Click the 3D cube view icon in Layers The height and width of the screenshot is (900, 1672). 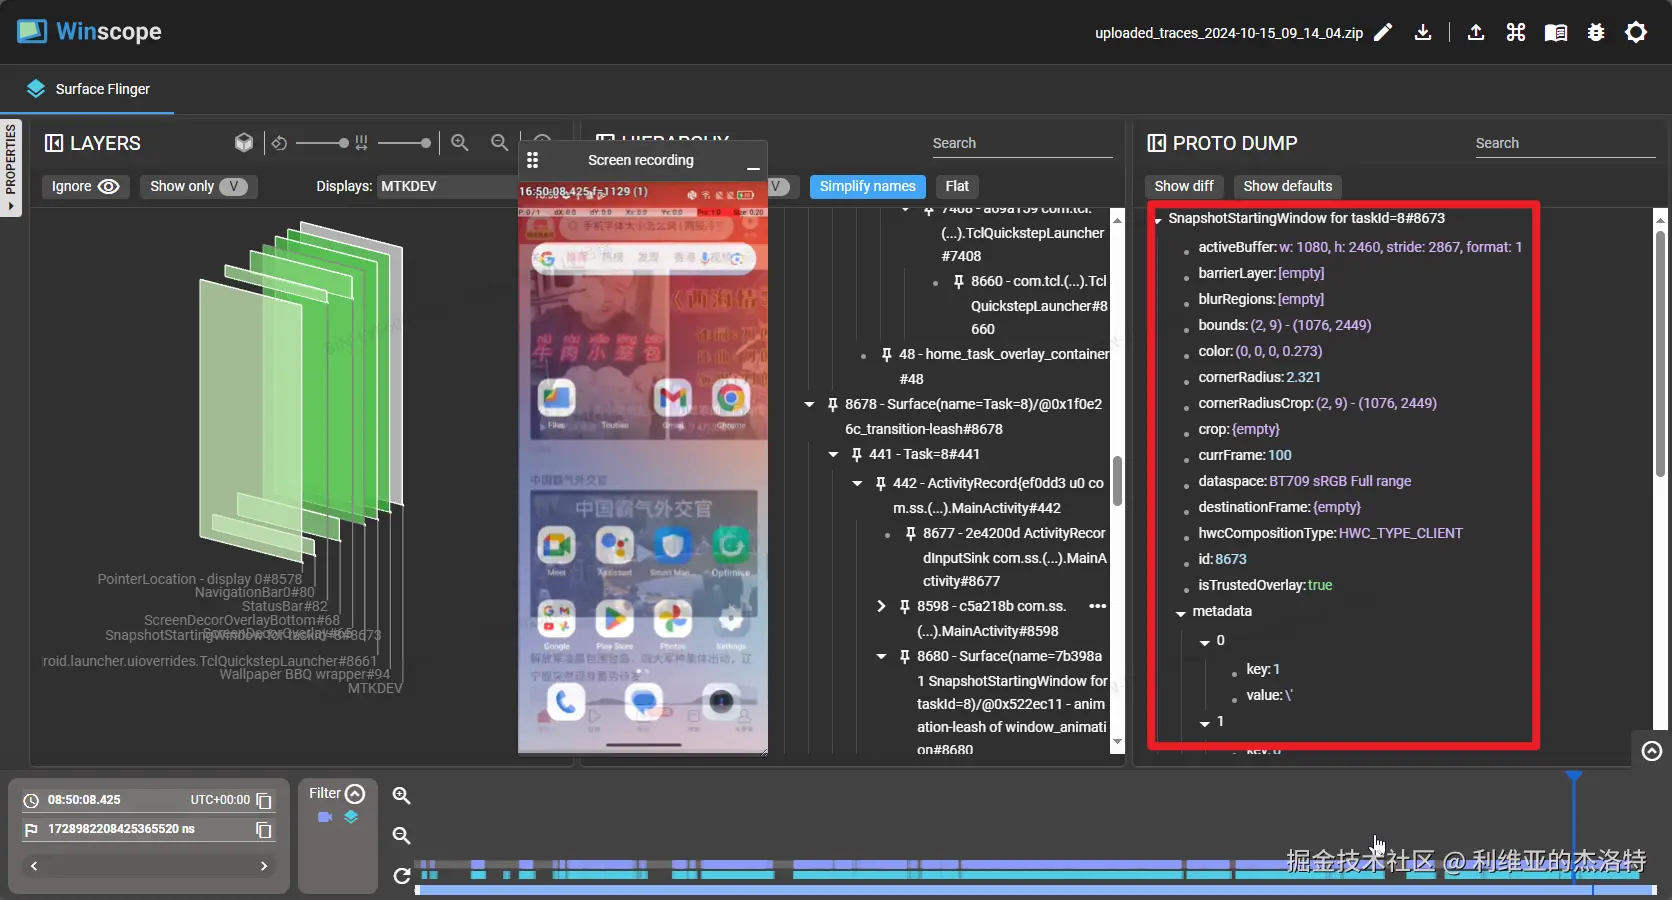[244, 143]
